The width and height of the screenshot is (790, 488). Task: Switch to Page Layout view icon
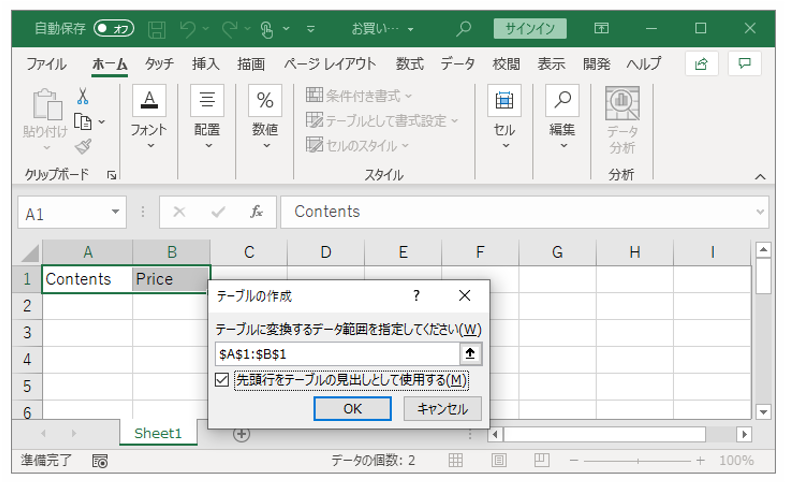(499, 460)
